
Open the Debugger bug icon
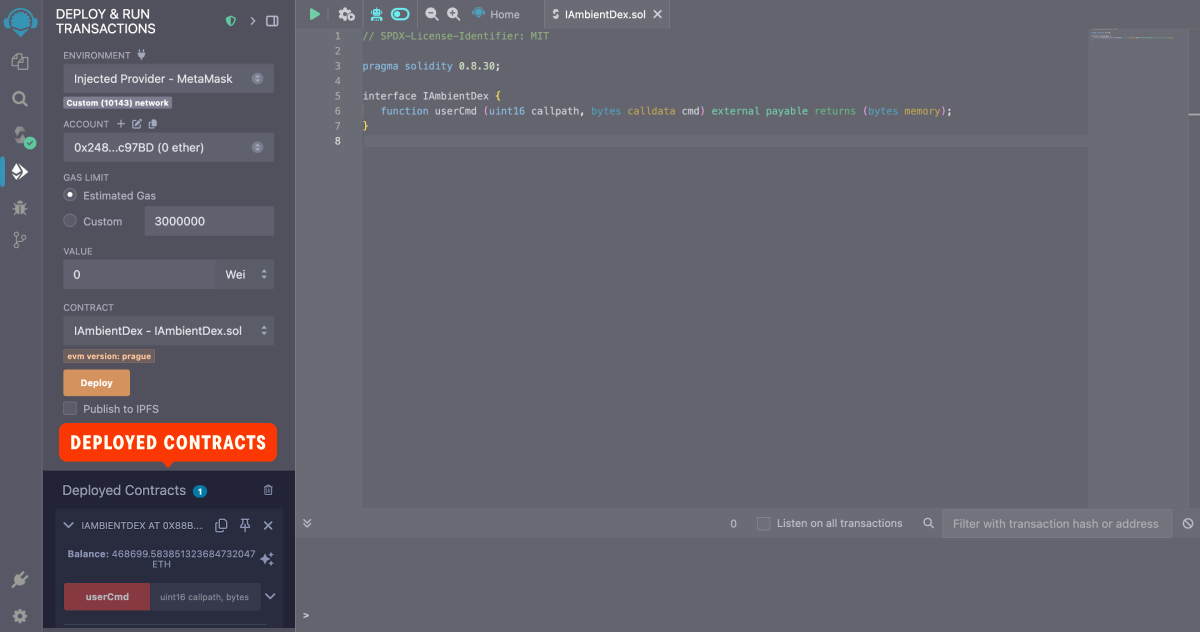tap(20, 208)
